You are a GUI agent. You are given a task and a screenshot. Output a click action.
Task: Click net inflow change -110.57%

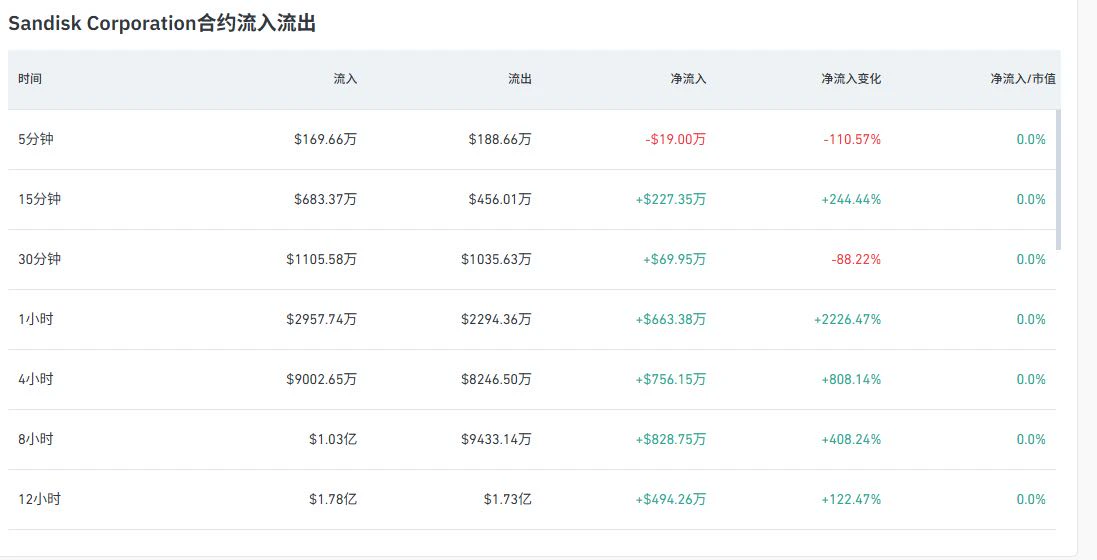point(852,139)
